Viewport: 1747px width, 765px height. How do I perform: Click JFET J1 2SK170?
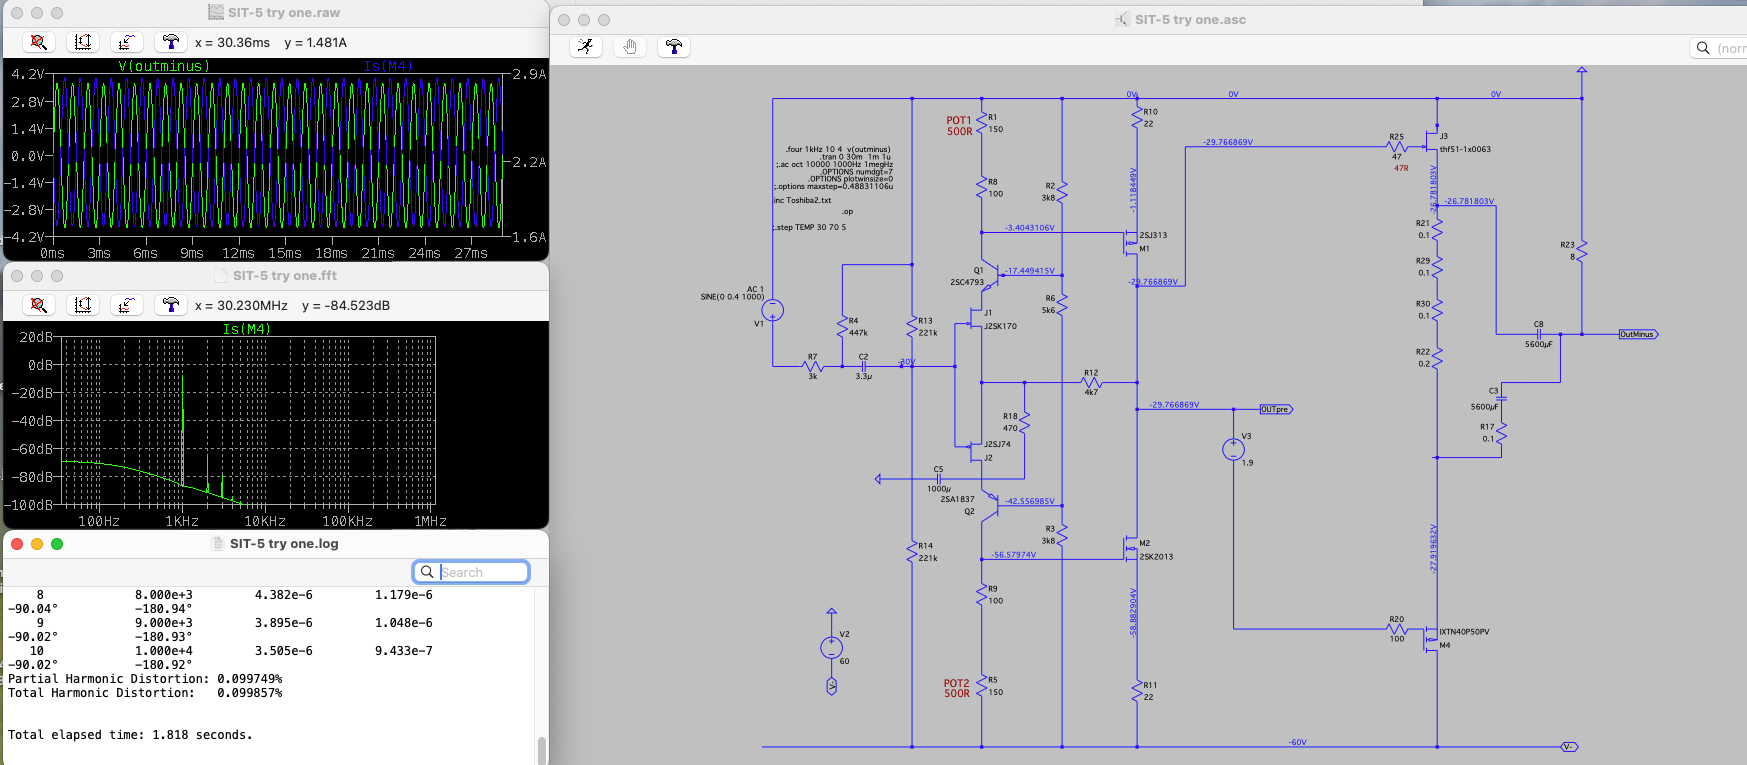tap(975, 319)
